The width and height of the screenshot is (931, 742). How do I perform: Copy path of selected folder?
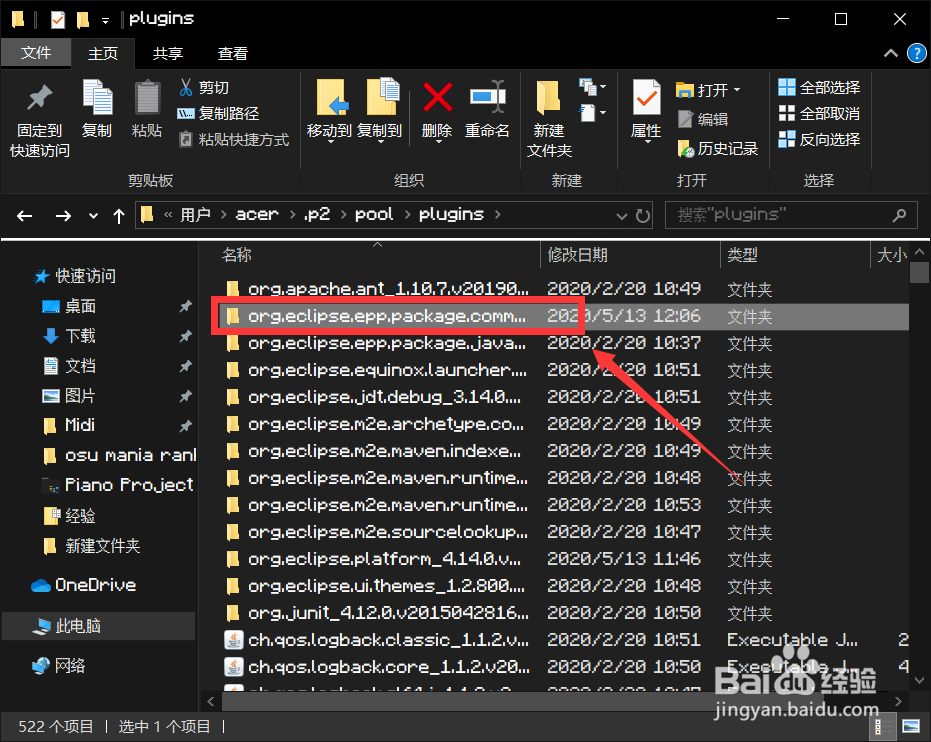point(218,113)
